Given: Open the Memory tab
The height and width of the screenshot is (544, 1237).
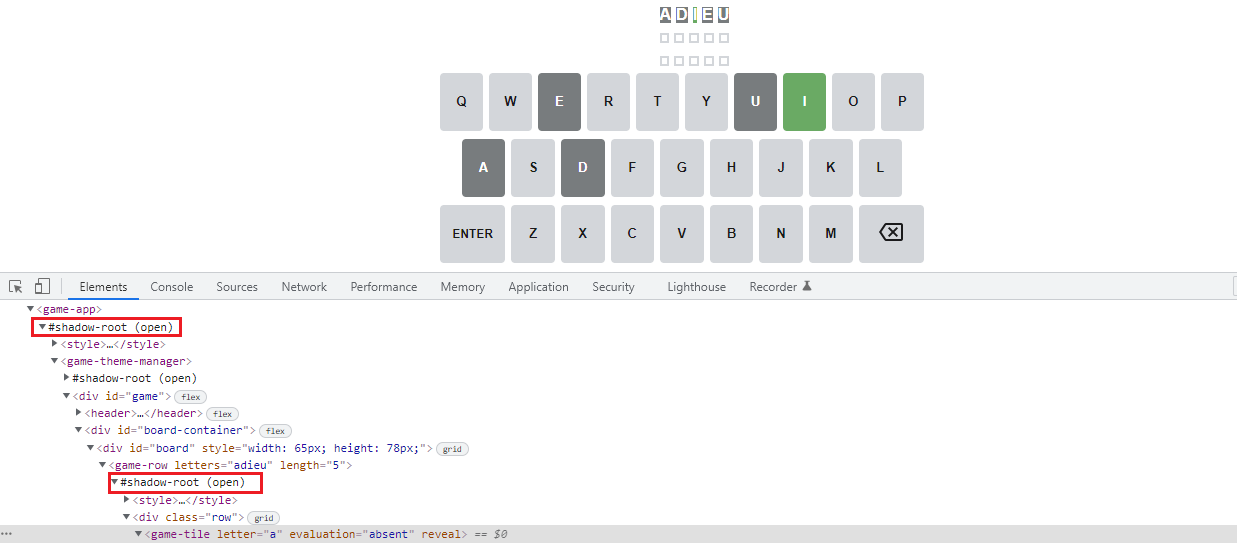Looking at the screenshot, I should [463, 286].
